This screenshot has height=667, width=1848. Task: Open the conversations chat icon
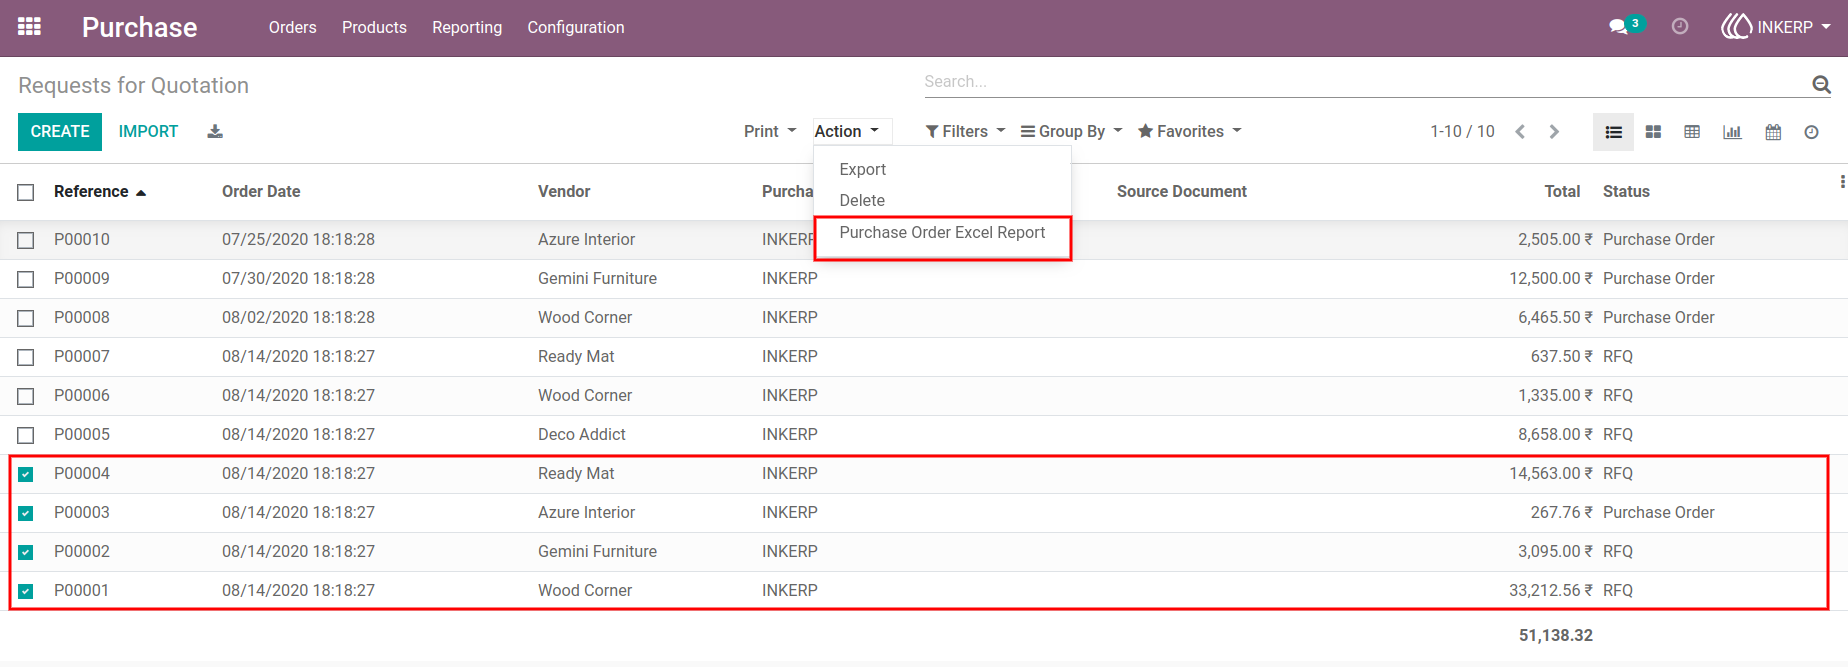point(1619,27)
